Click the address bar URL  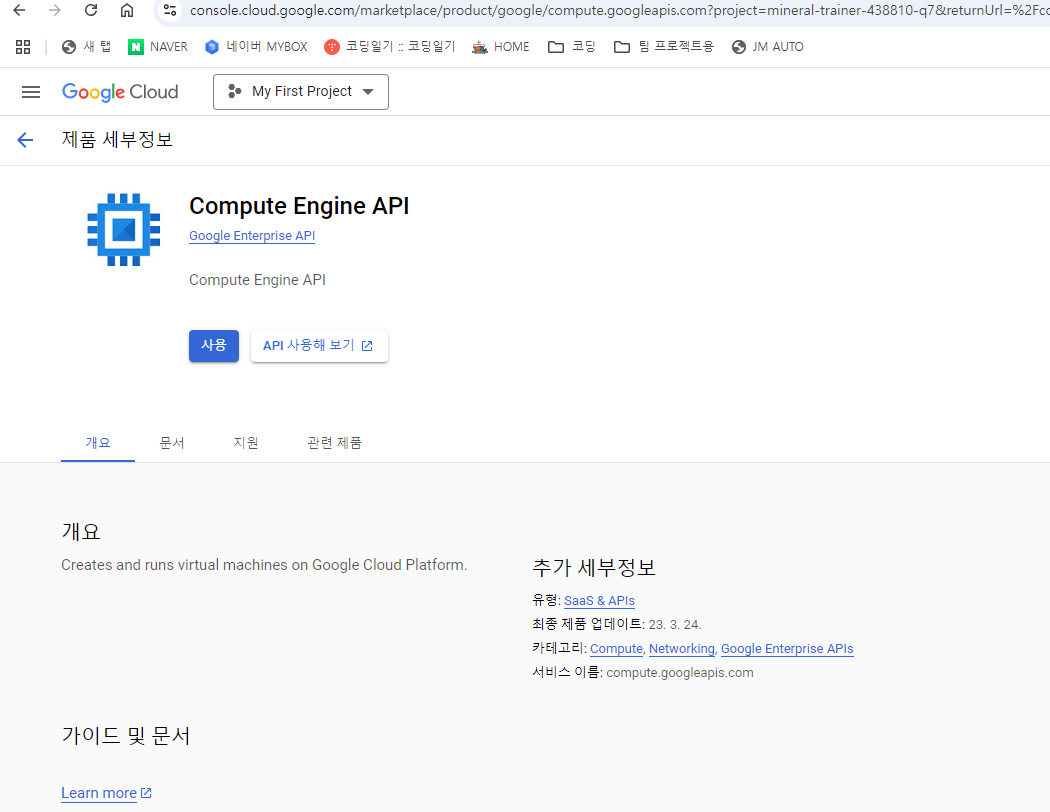[x=619, y=11]
